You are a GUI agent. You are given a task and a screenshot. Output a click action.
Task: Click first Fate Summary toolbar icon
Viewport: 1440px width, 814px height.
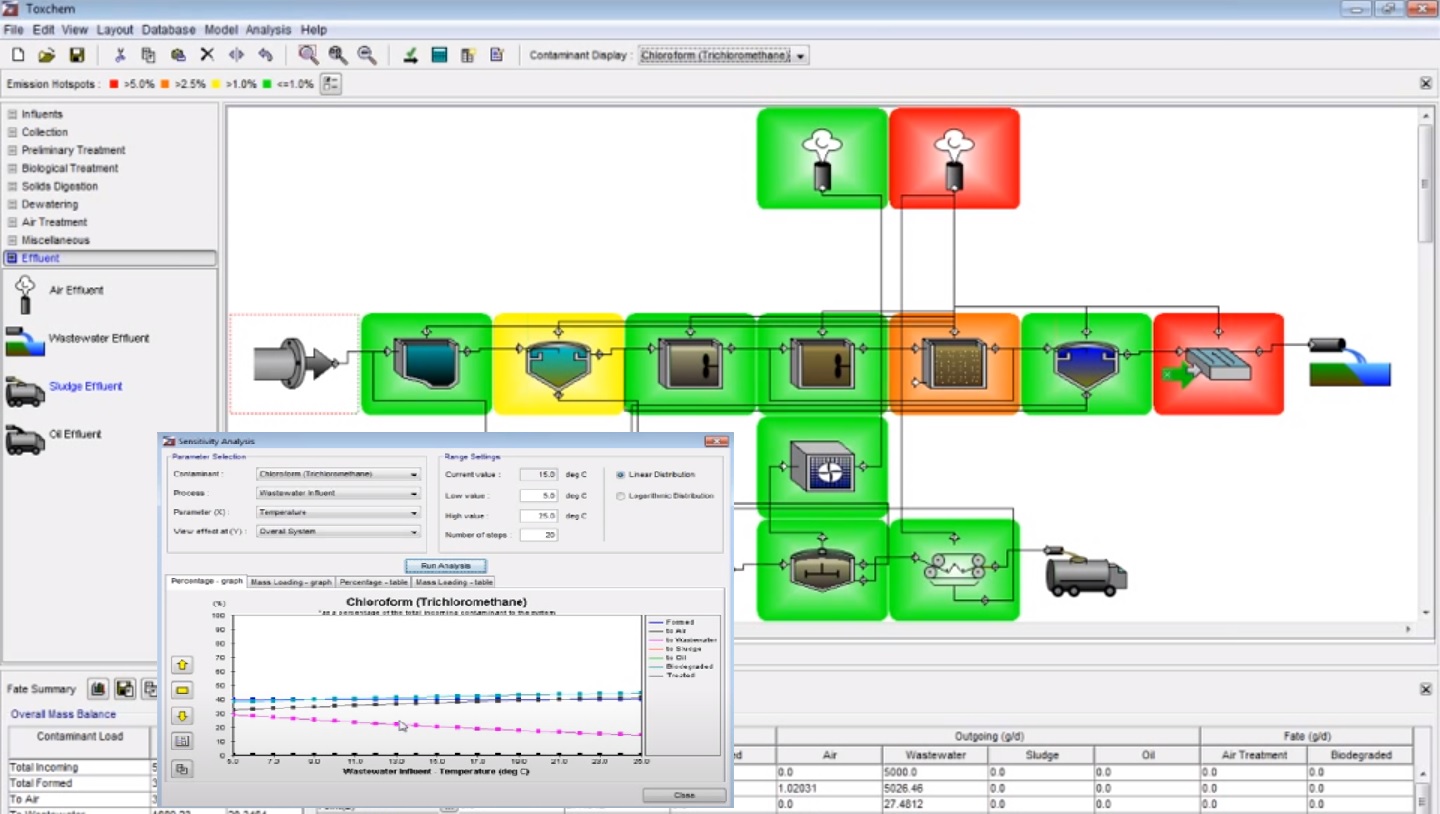coord(98,688)
